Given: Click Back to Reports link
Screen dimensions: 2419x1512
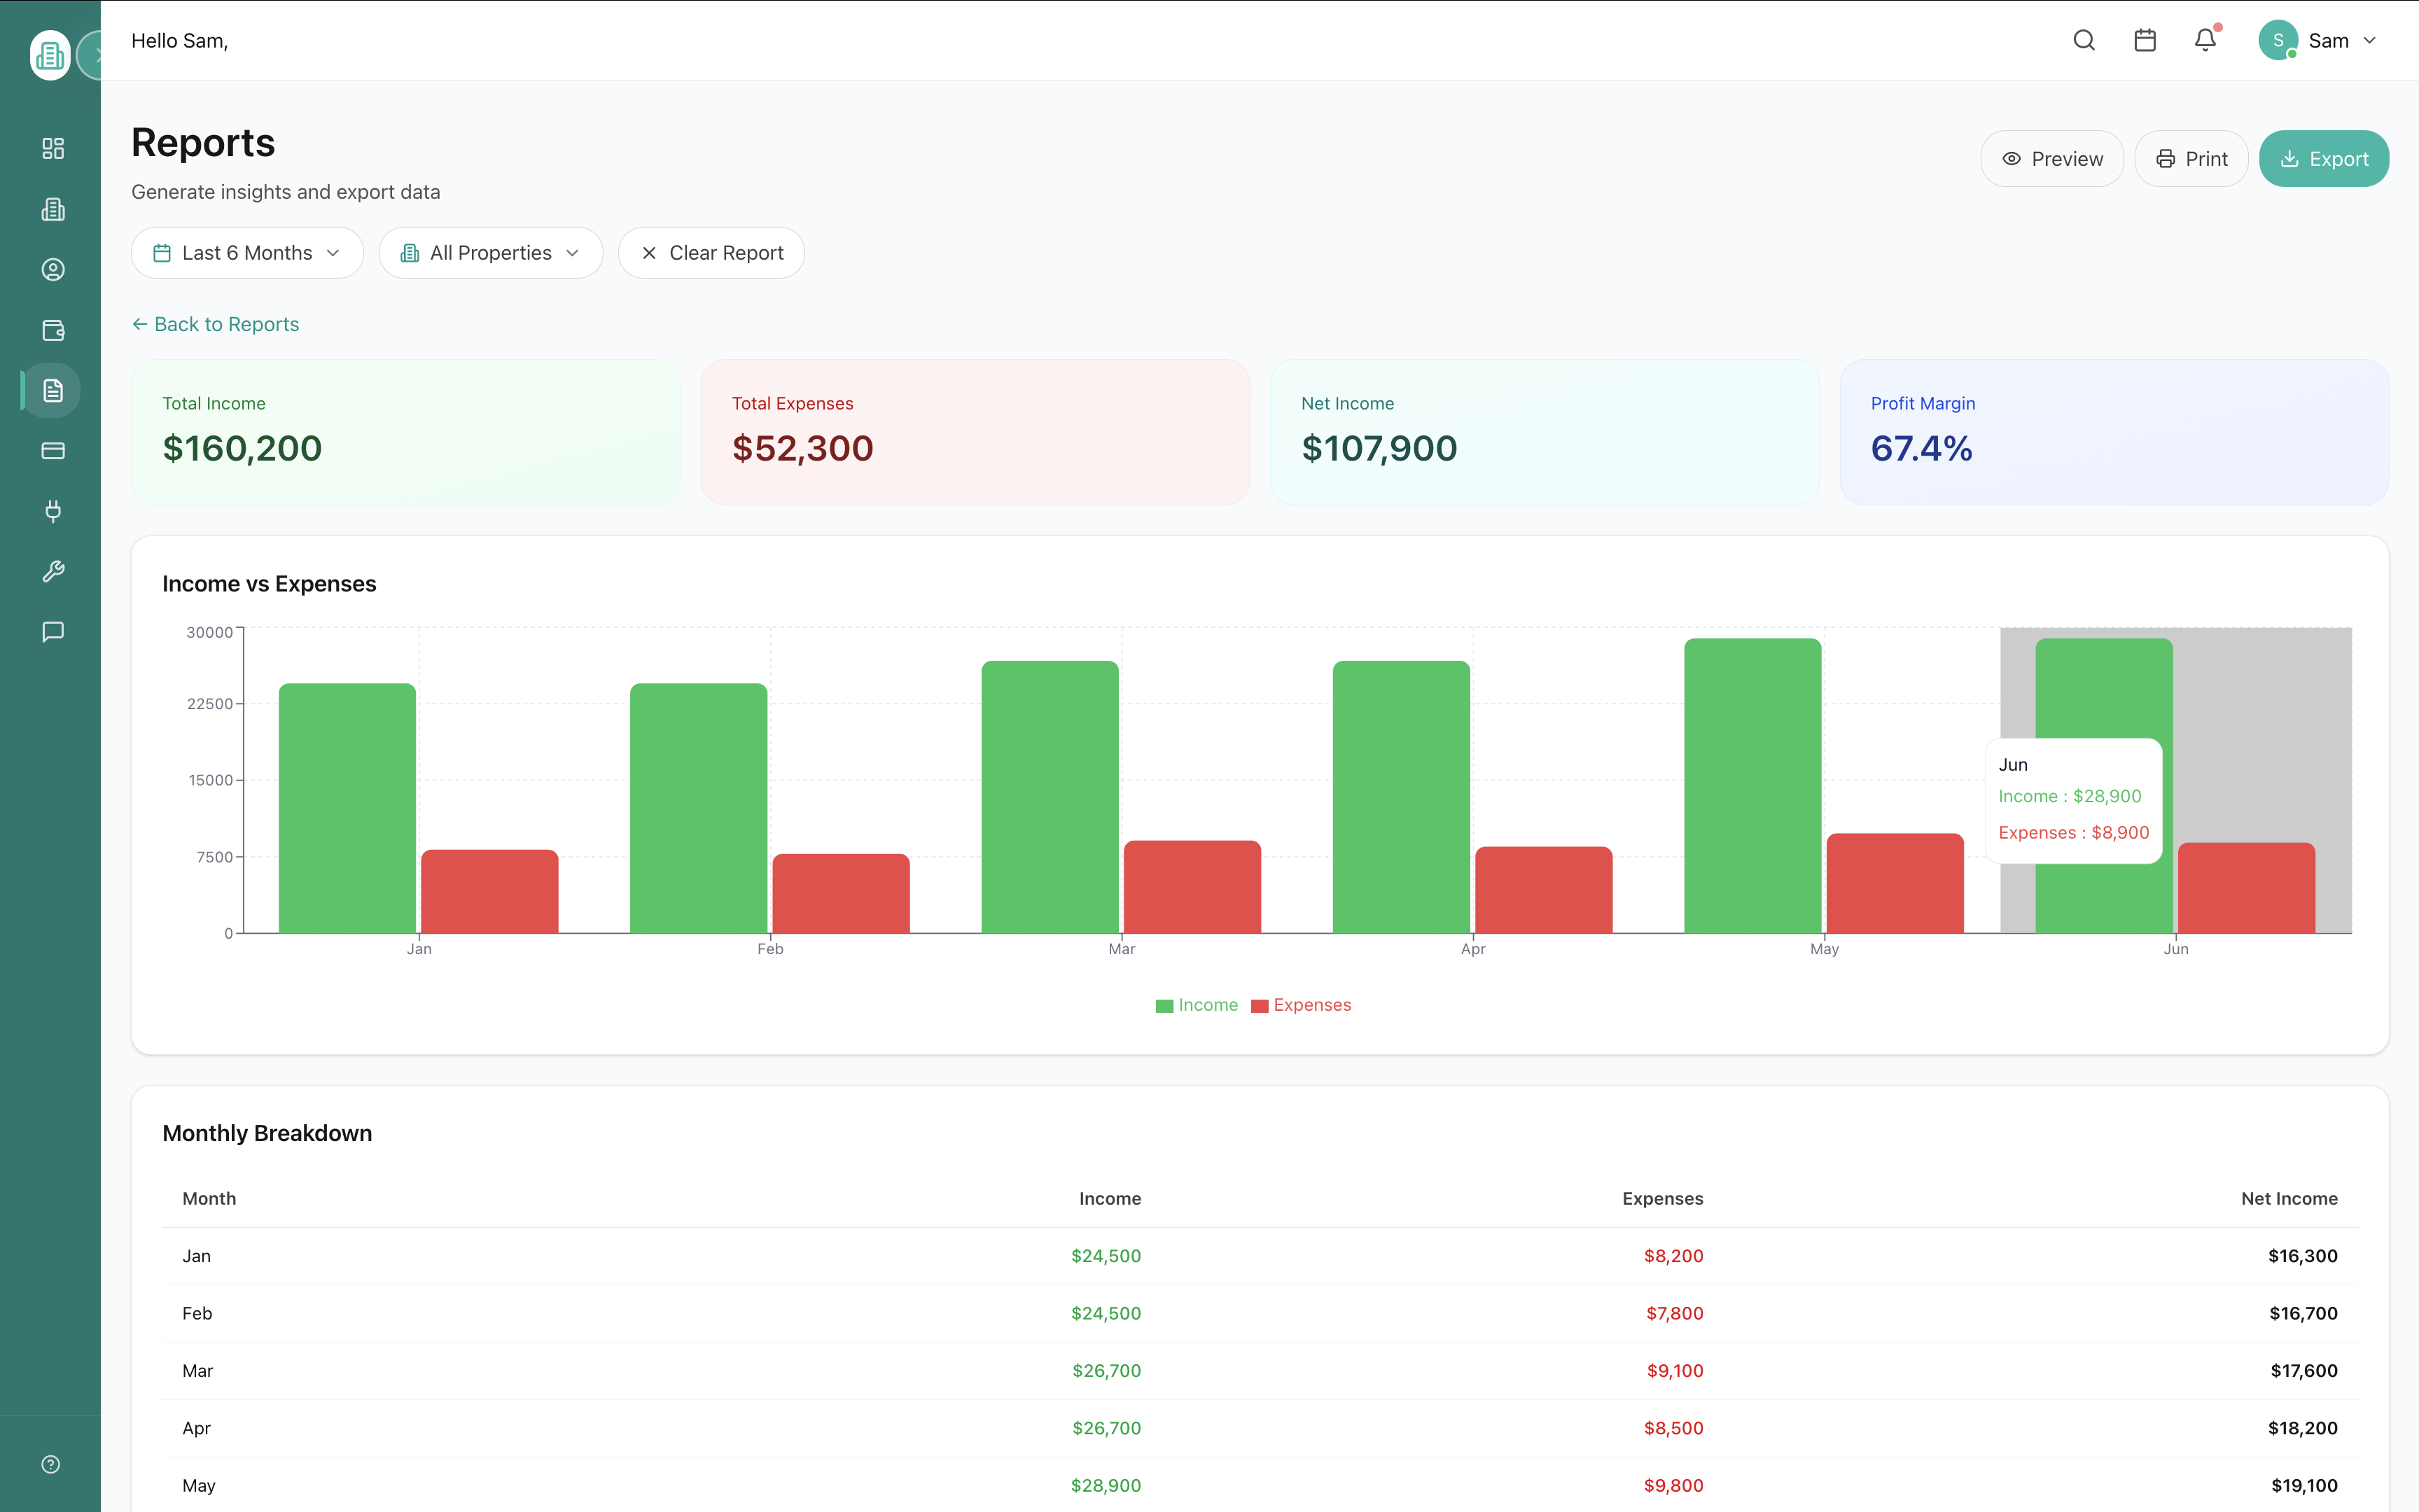Looking at the screenshot, I should [215, 324].
